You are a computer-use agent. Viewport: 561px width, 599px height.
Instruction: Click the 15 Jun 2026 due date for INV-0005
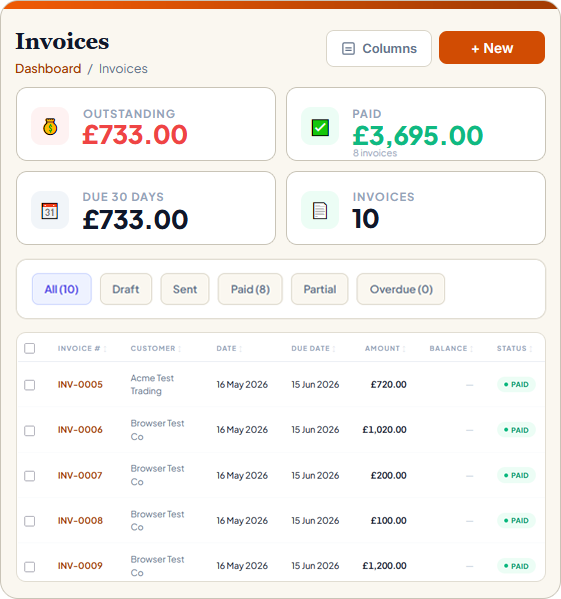coord(315,384)
